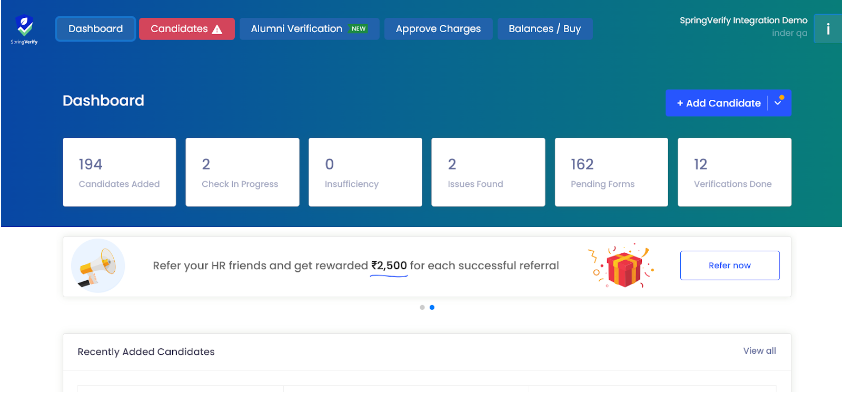
Task: Switch to the Candidates tab
Action: (187, 29)
